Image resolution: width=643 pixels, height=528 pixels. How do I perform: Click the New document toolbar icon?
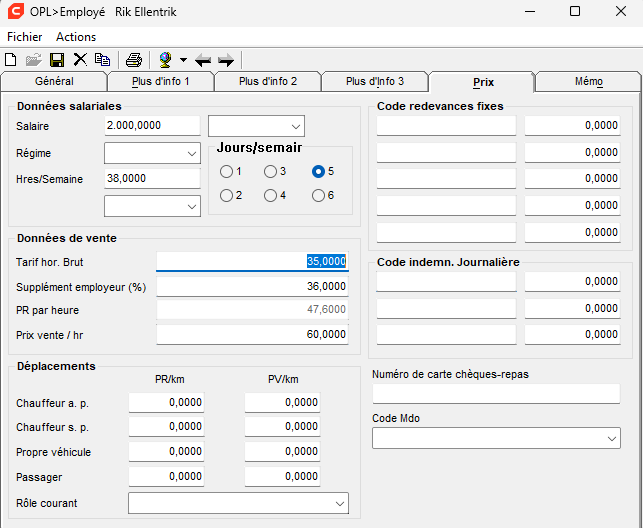click(11, 60)
